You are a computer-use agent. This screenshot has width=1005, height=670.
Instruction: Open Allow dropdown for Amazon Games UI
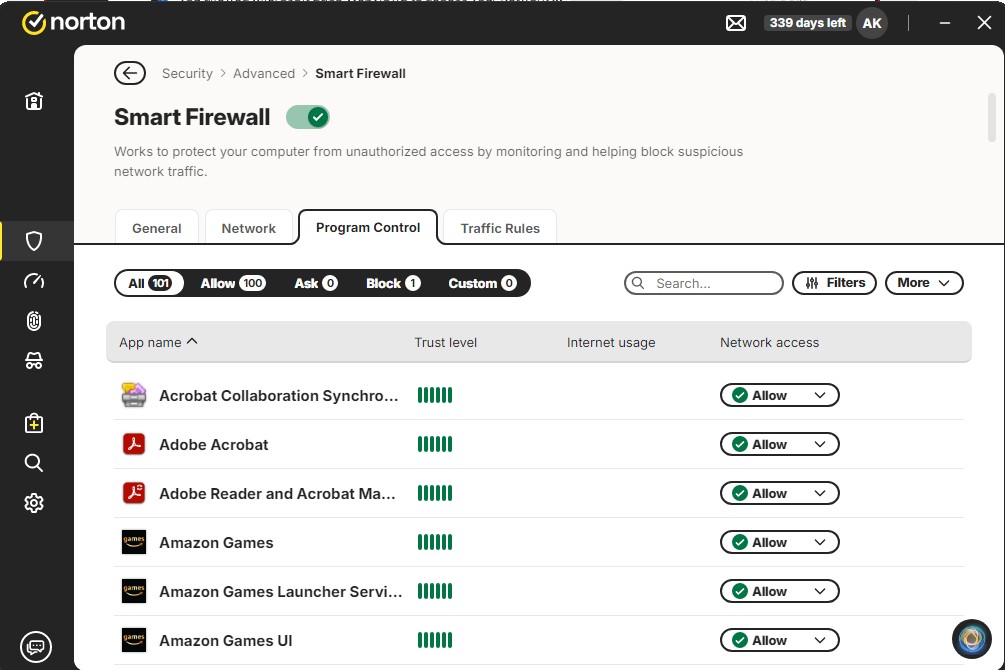(x=779, y=640)
